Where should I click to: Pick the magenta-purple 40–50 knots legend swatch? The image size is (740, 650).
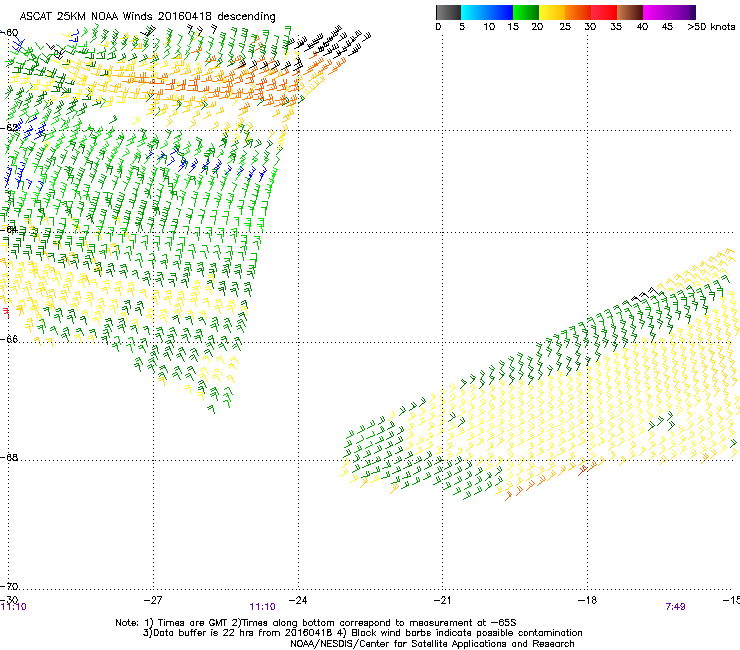pos(669,12)
